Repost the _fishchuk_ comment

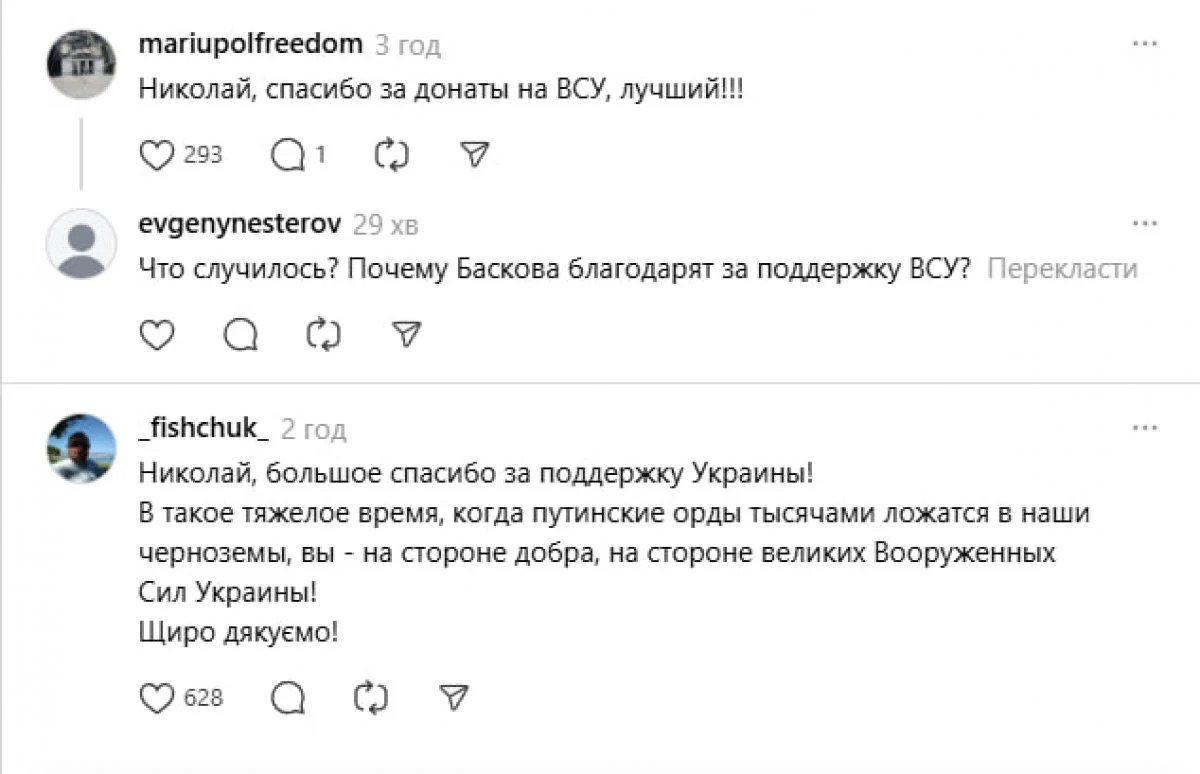coord(371,697)
